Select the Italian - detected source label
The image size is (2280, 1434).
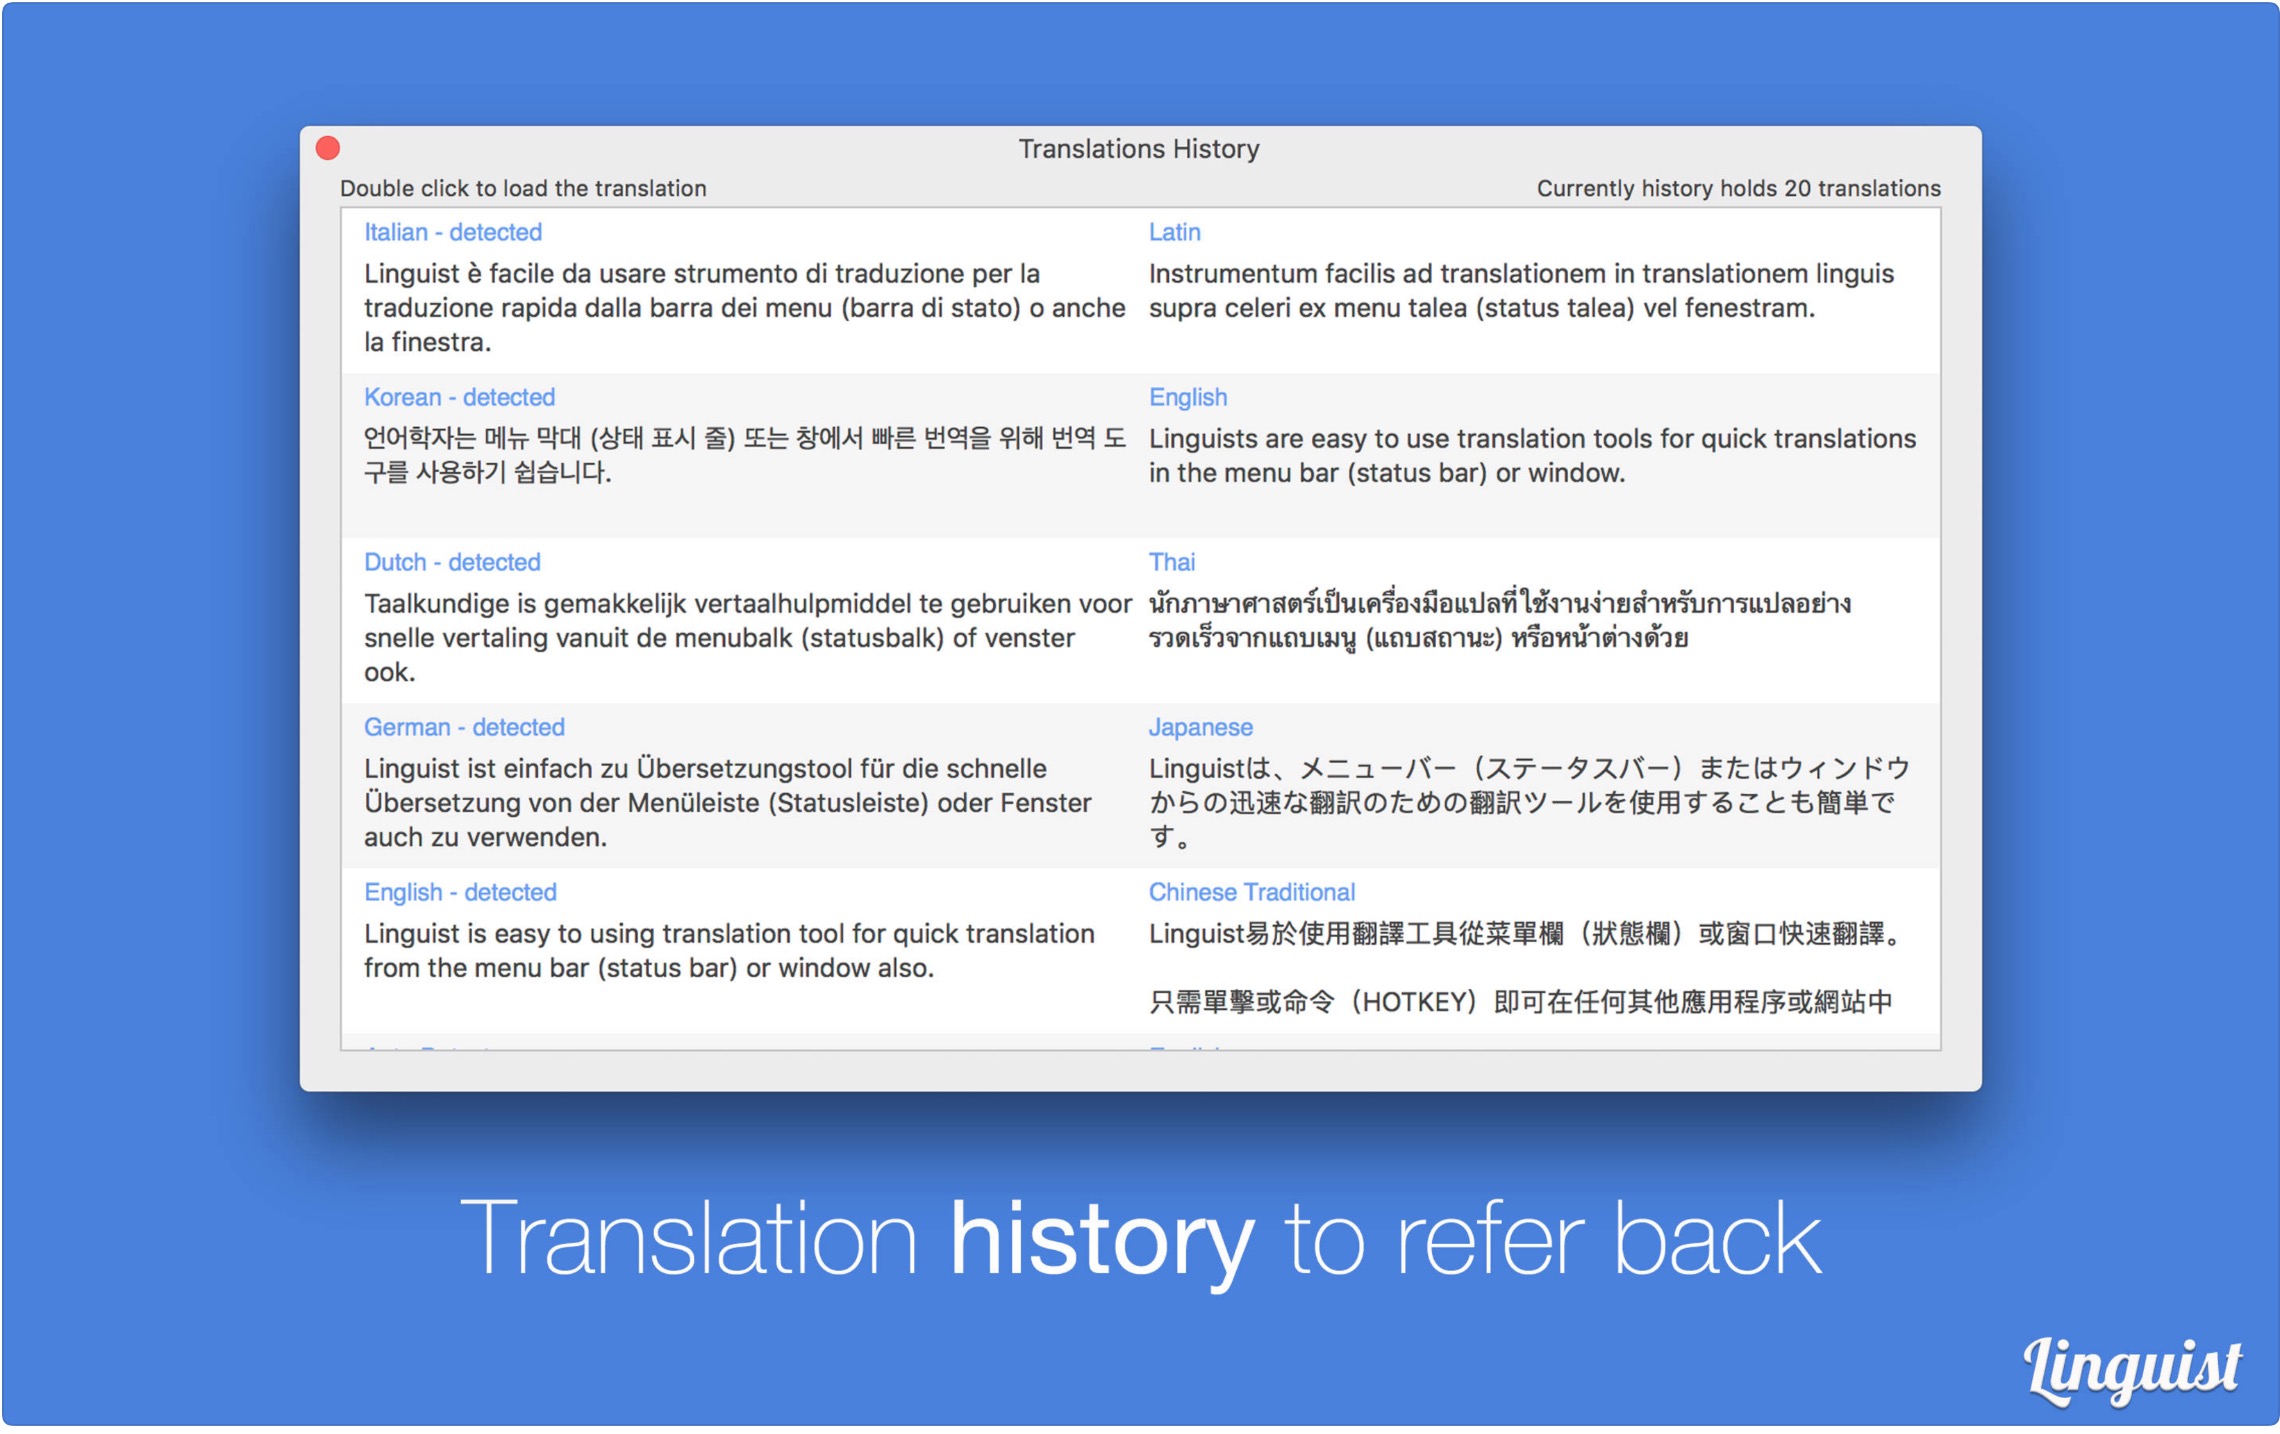tap(452, 232)
